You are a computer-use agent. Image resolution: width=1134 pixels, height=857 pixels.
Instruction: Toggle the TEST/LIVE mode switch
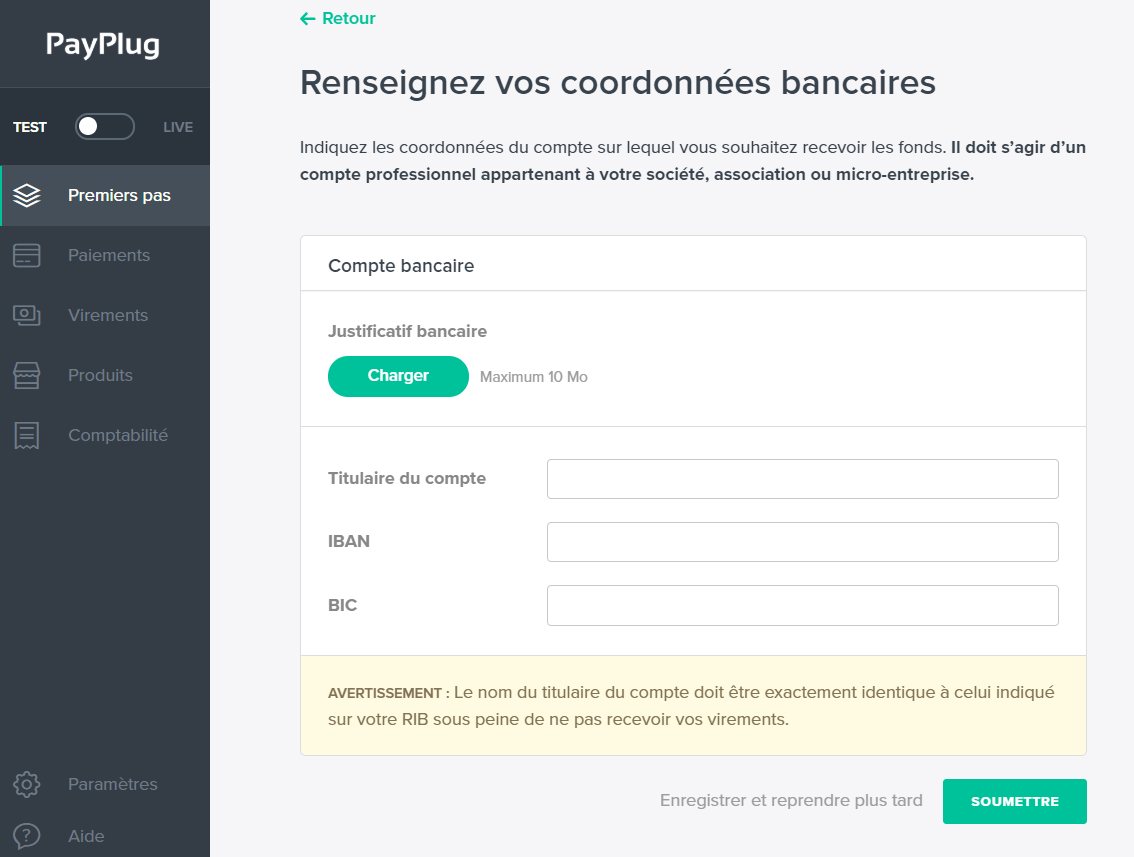tap(104, 127)
